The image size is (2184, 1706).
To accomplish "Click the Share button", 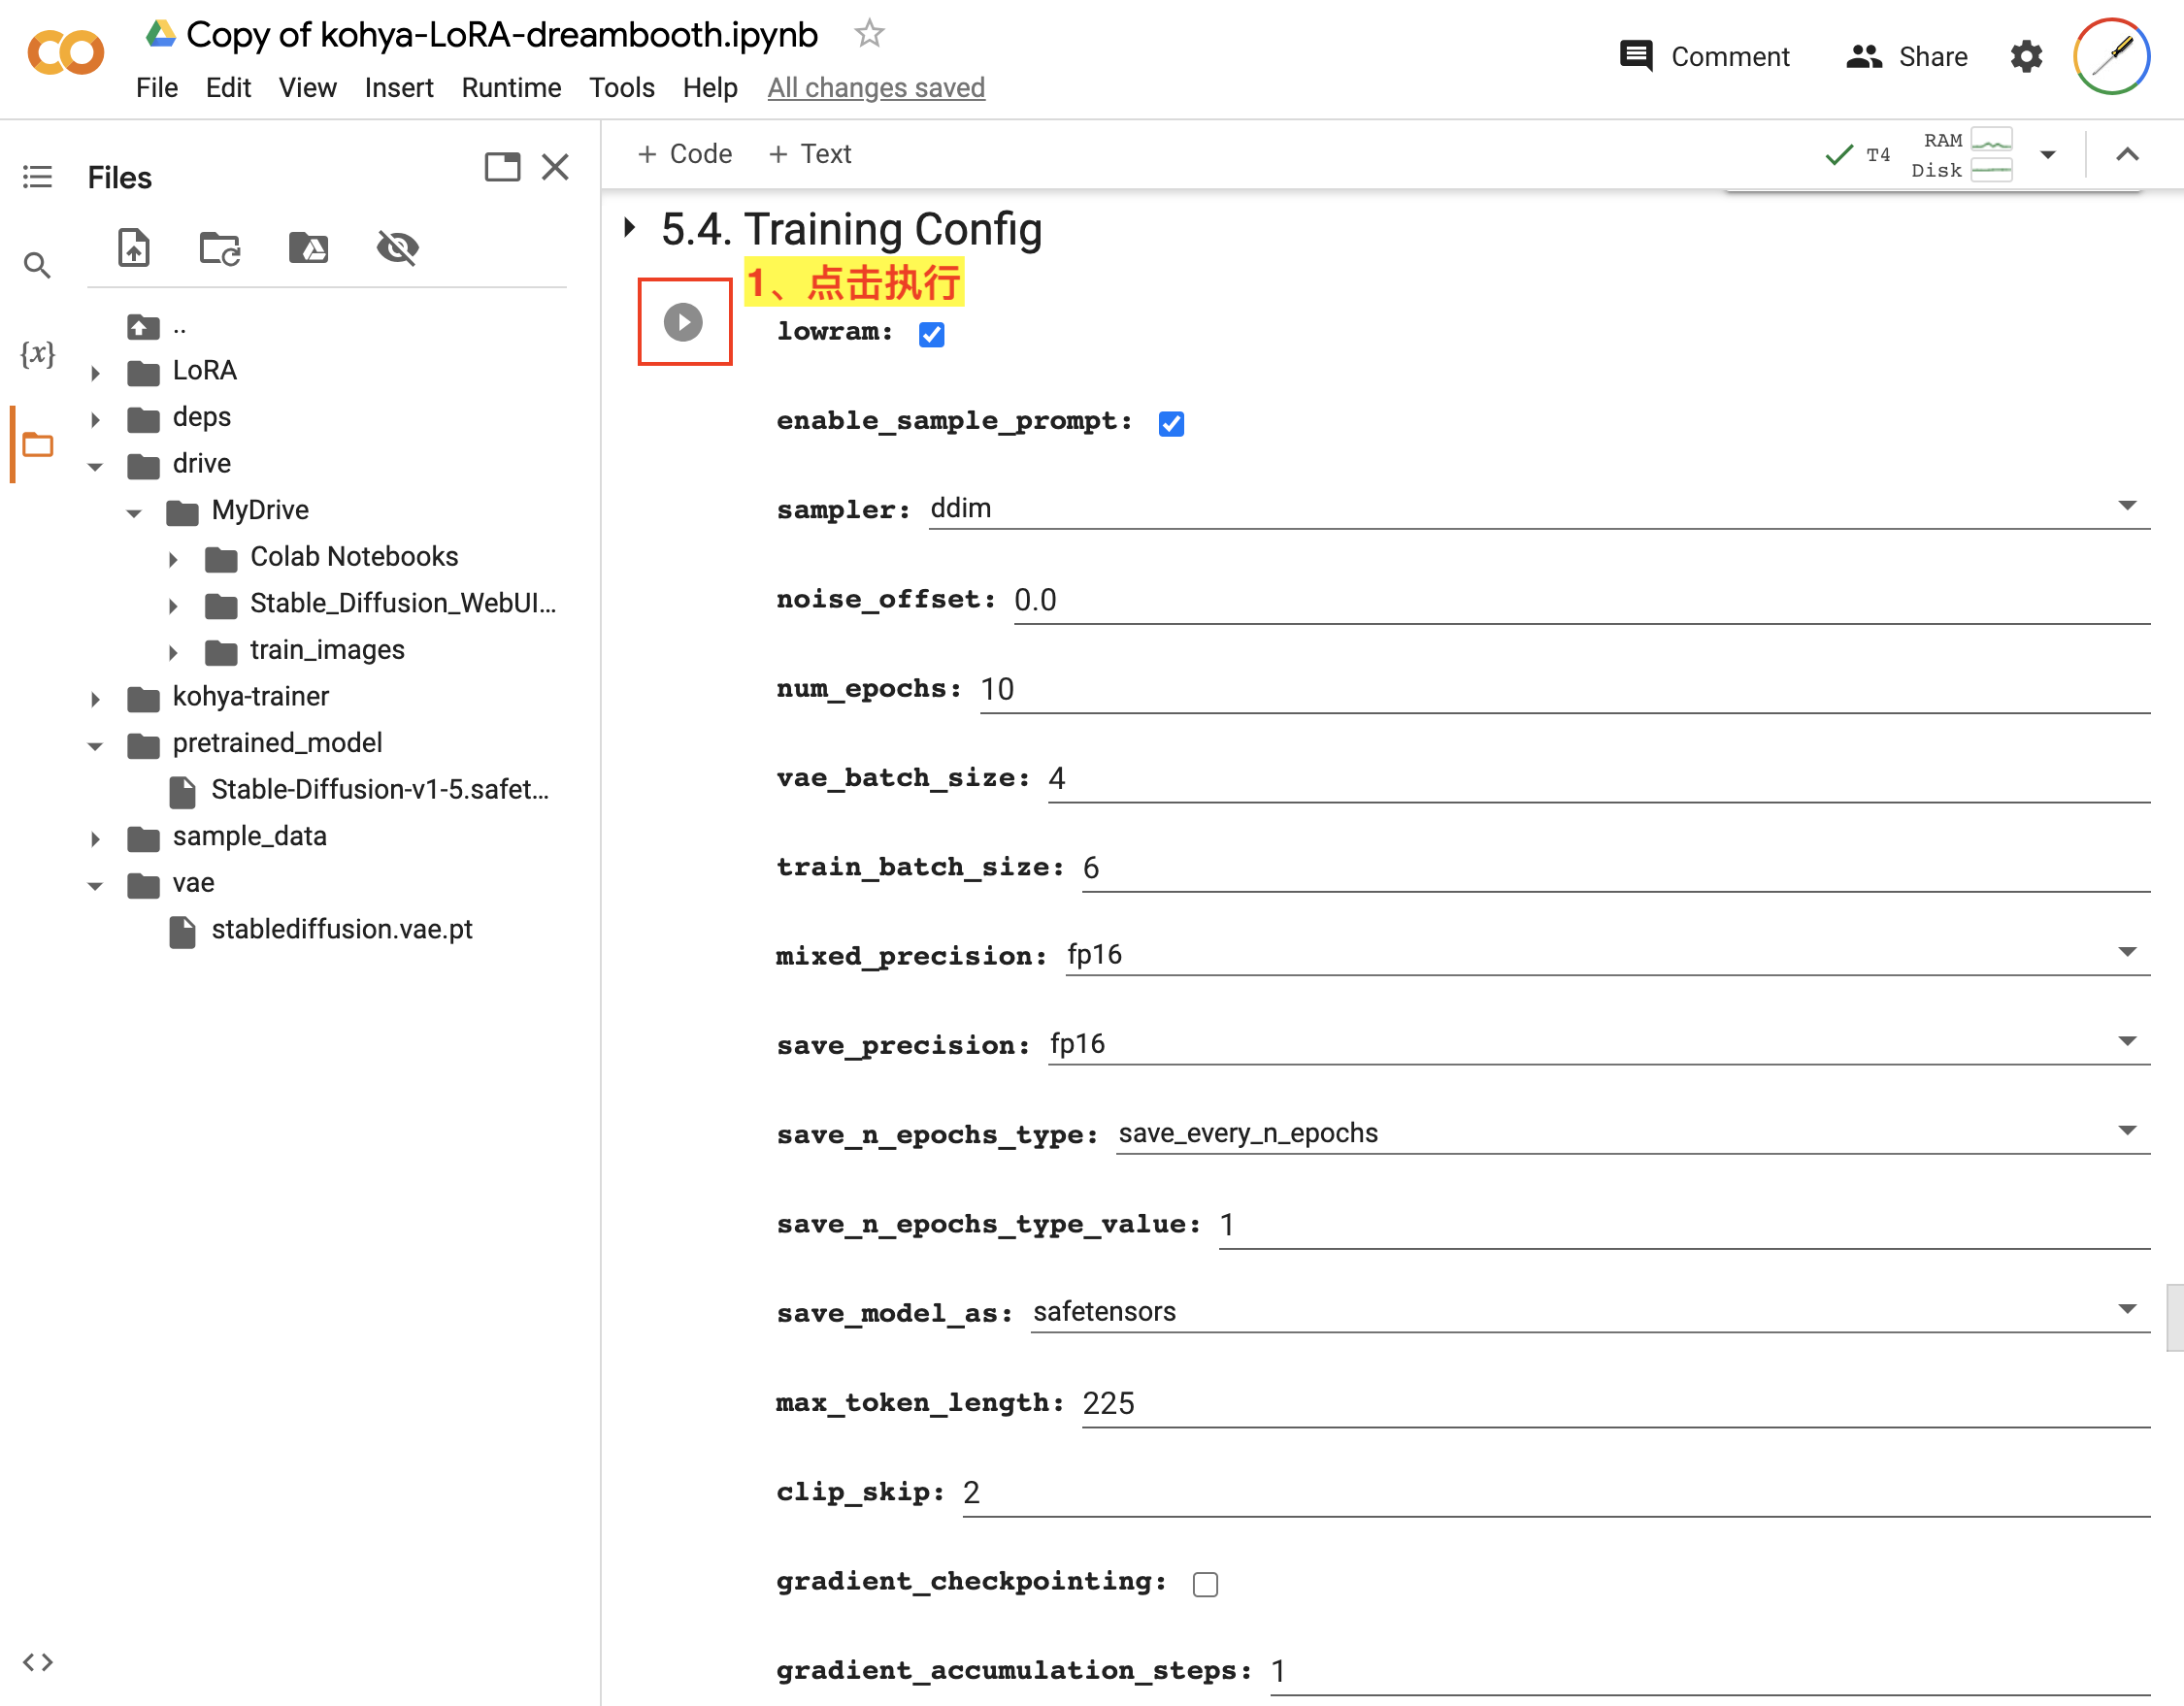I will click(1907, 56).
